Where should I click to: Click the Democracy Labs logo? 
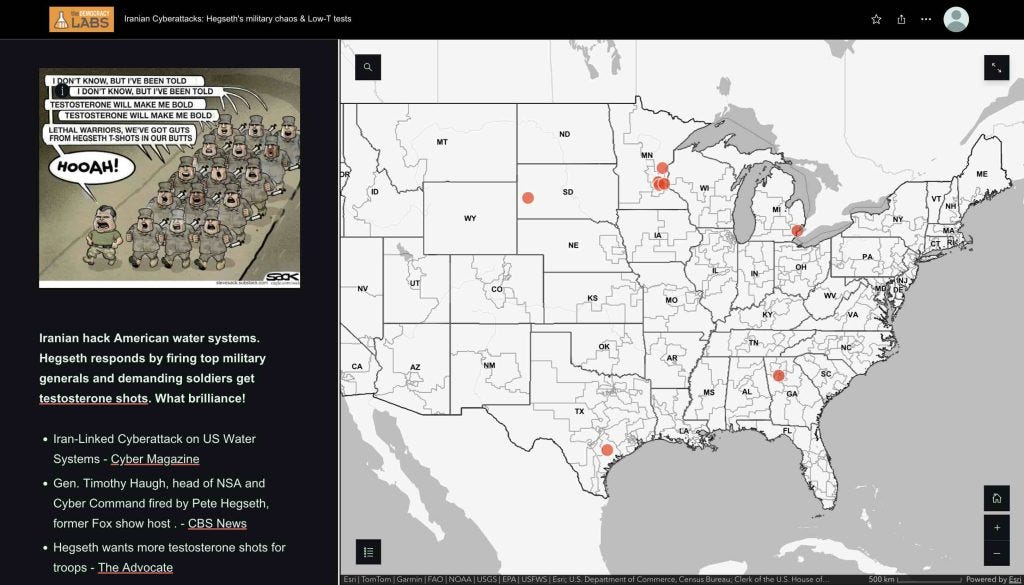(x=82, y=19)
